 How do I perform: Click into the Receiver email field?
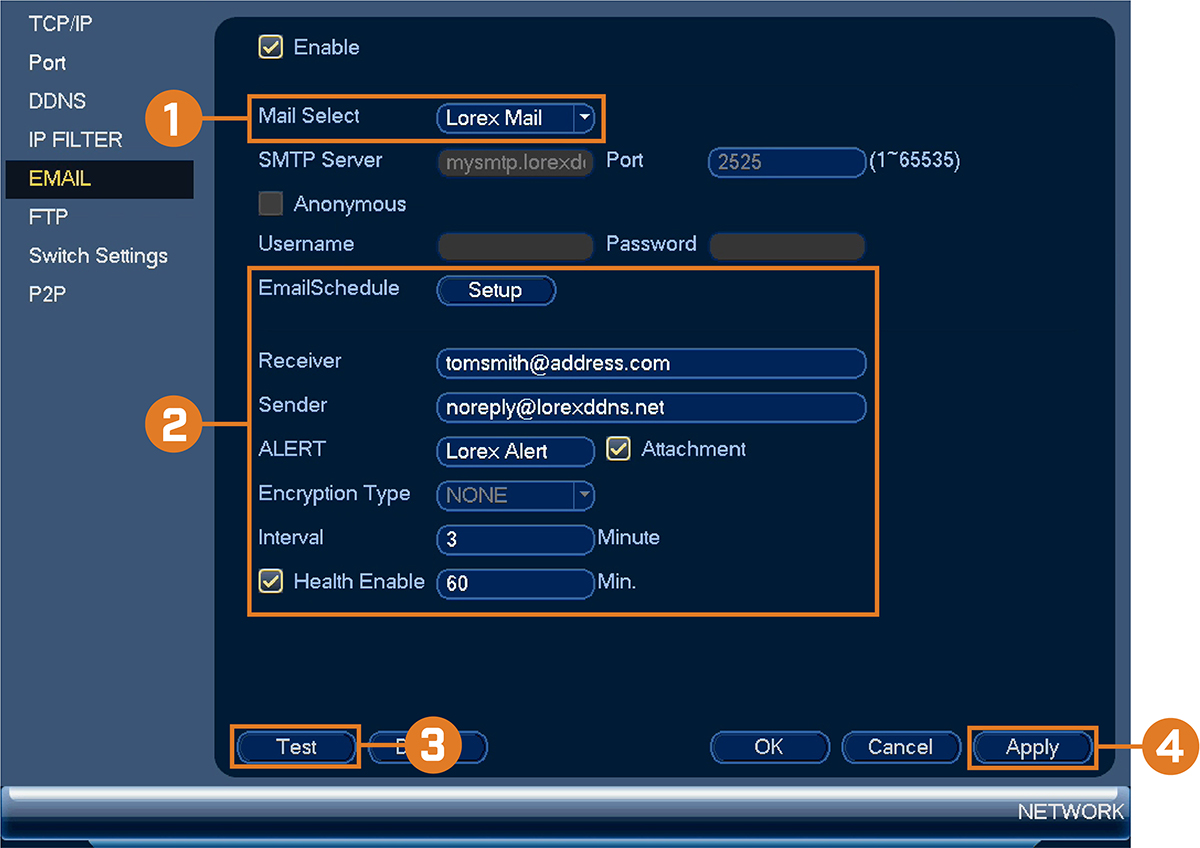pos(651,363)
